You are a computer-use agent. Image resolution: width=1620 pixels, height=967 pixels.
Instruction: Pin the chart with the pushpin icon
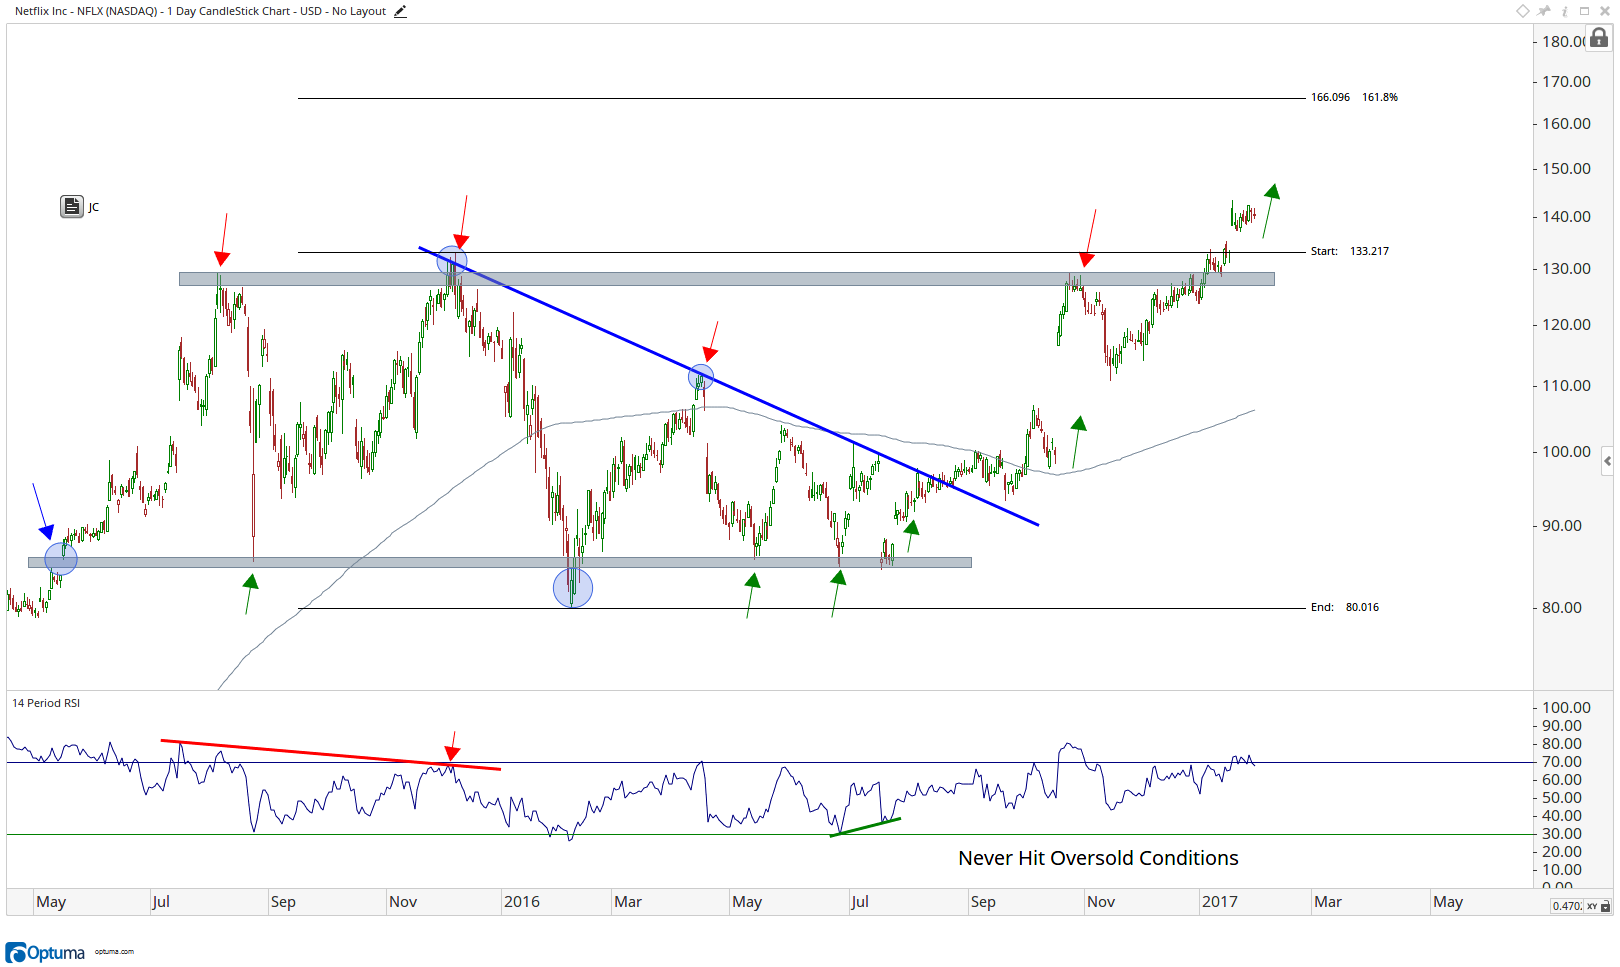(1544, 11)
